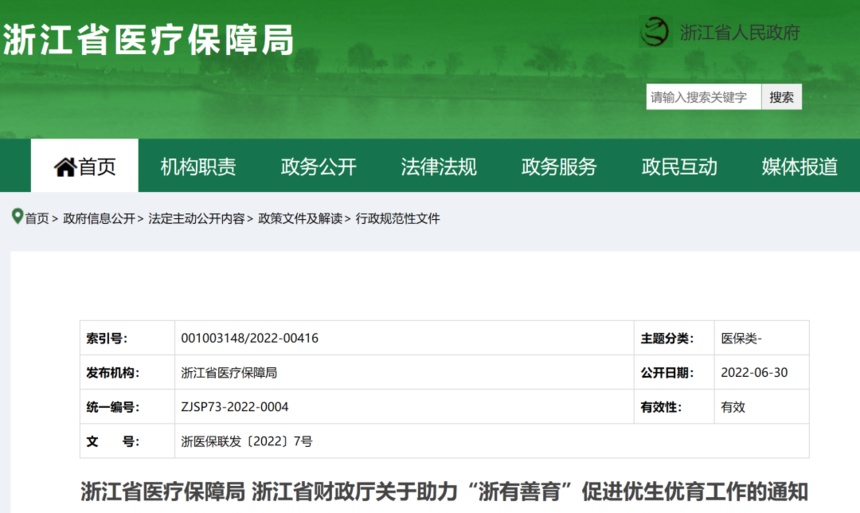Focus the 请输入搜索关键字 search field
The image size is (860, 513).
pyautogui.click(x=703, y=97)
